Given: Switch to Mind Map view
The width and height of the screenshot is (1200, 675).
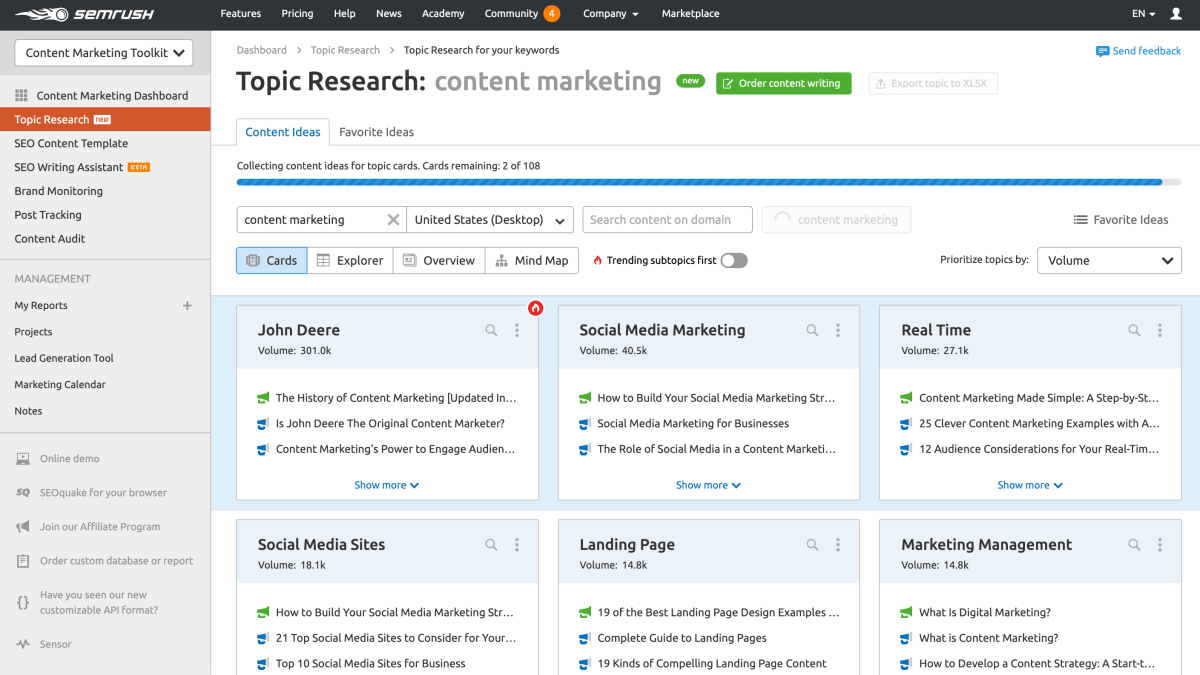Looking at the screenshot, I should (532, 260).
